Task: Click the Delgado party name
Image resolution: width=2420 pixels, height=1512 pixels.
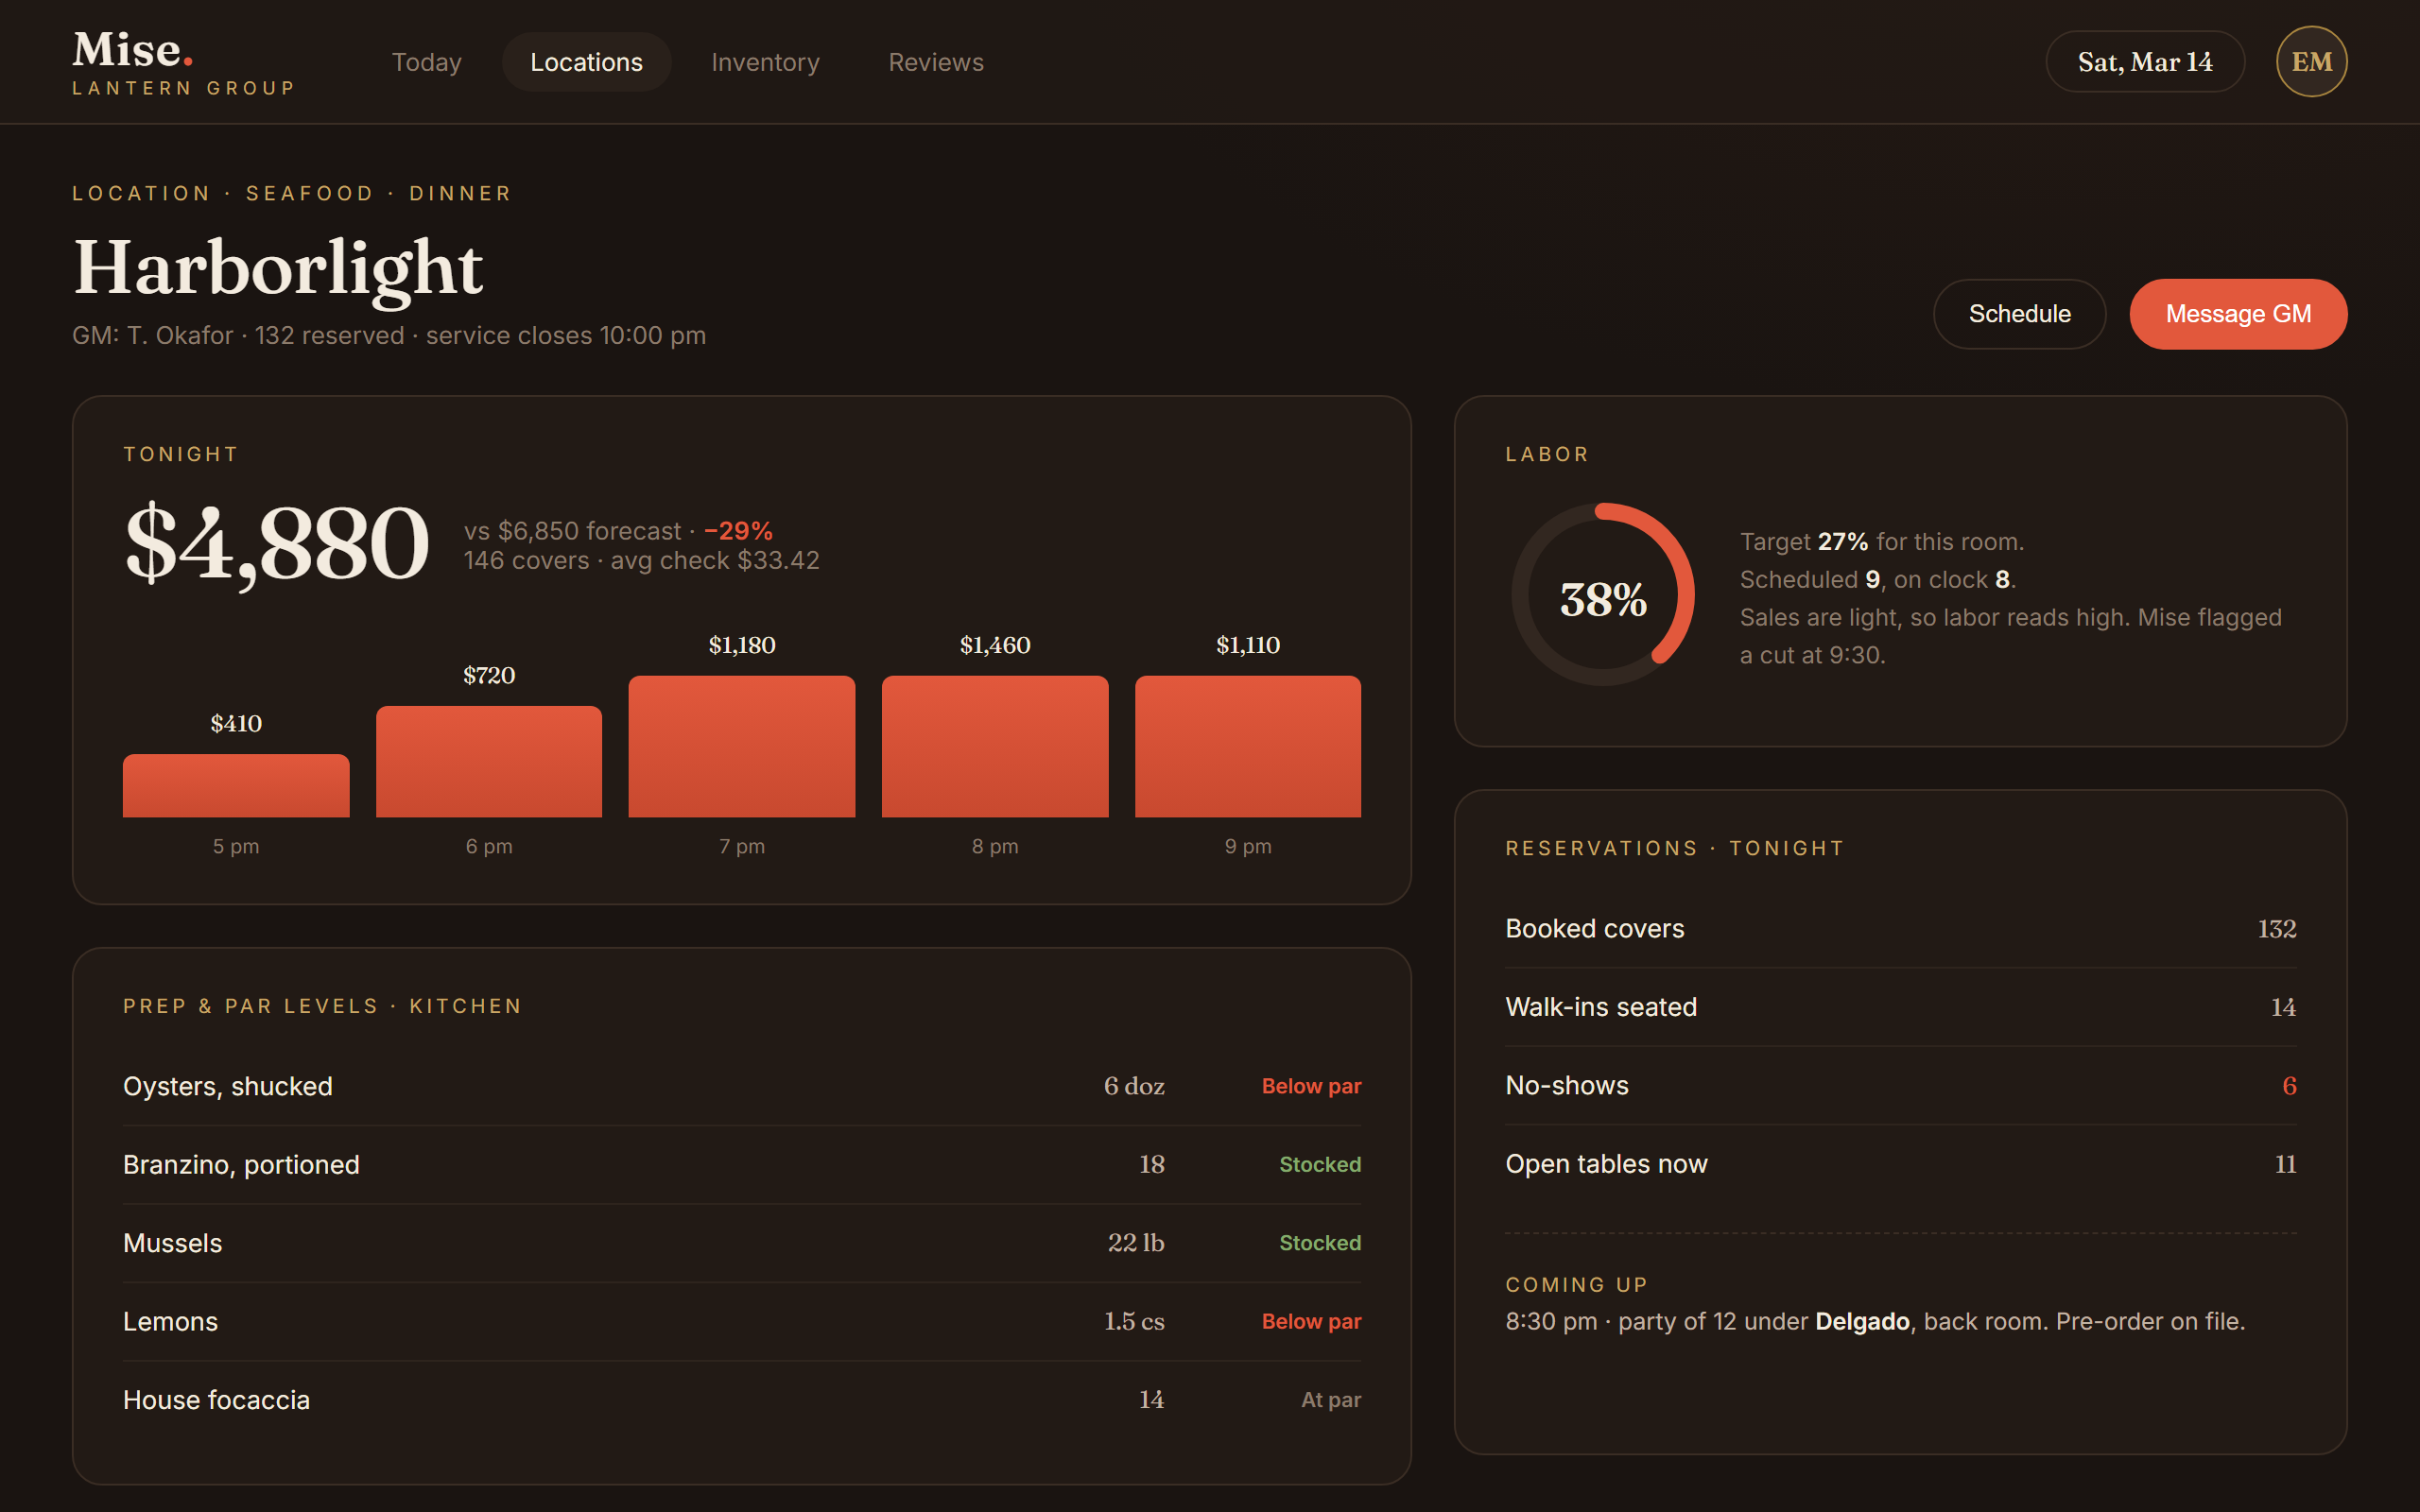Action: tap(1862, 1321)
